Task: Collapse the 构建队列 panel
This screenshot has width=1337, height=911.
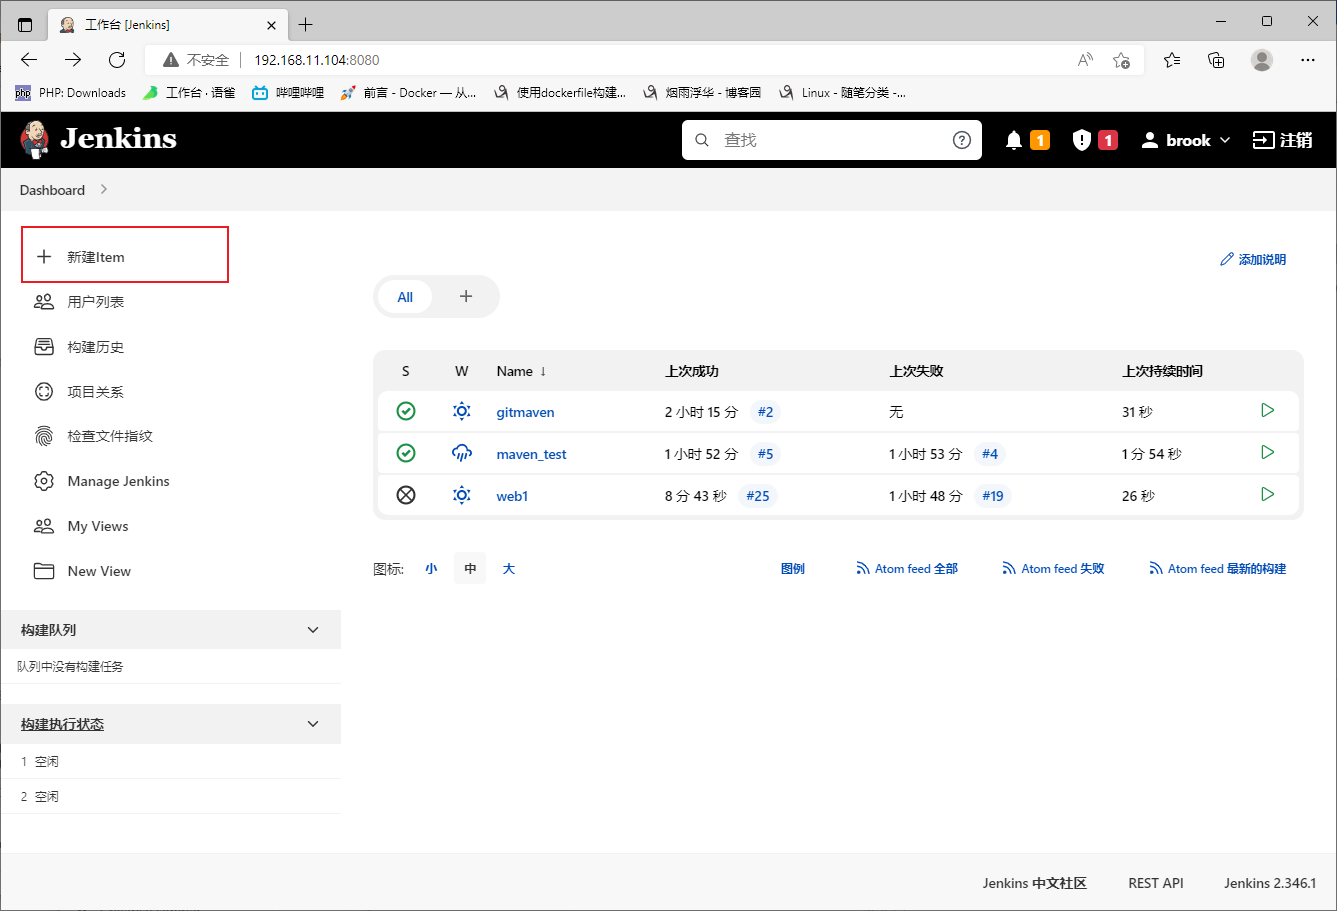Action: pyautogui.click(x=313, y=630)
